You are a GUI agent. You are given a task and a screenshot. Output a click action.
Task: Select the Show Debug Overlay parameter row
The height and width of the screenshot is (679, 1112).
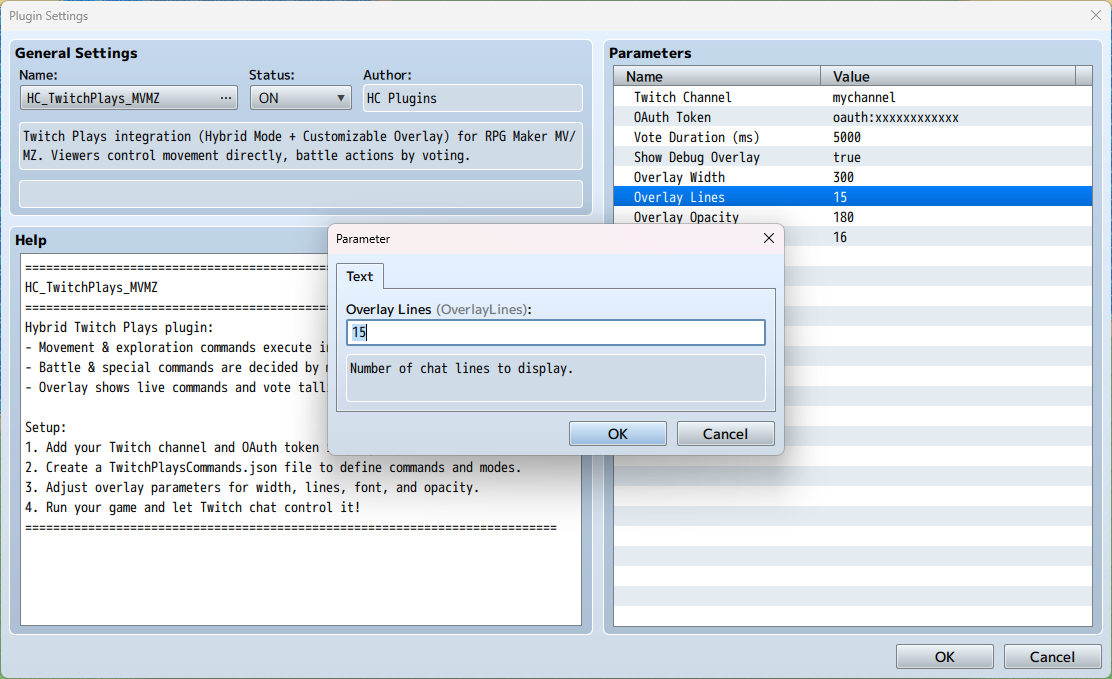point(852,157)
